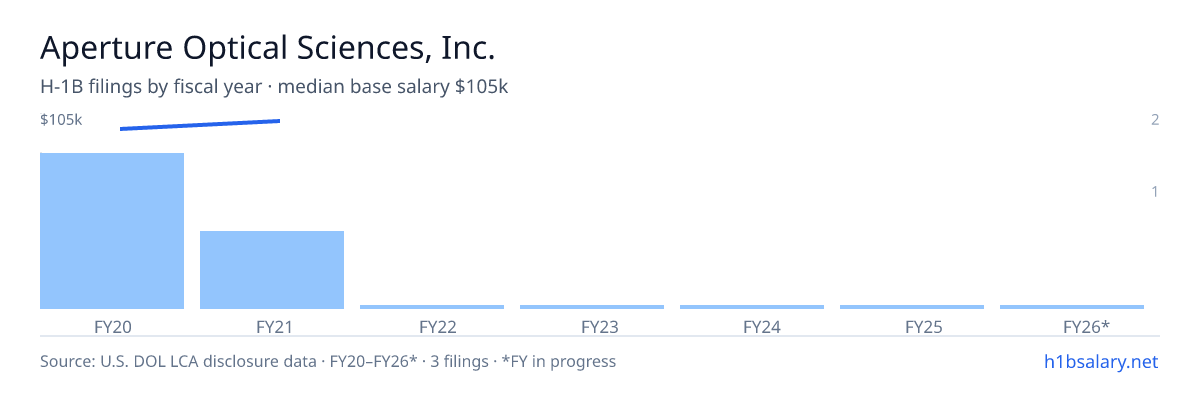
Task: Click the H-1B filings subtitle text
Action: tap(275, 87)
